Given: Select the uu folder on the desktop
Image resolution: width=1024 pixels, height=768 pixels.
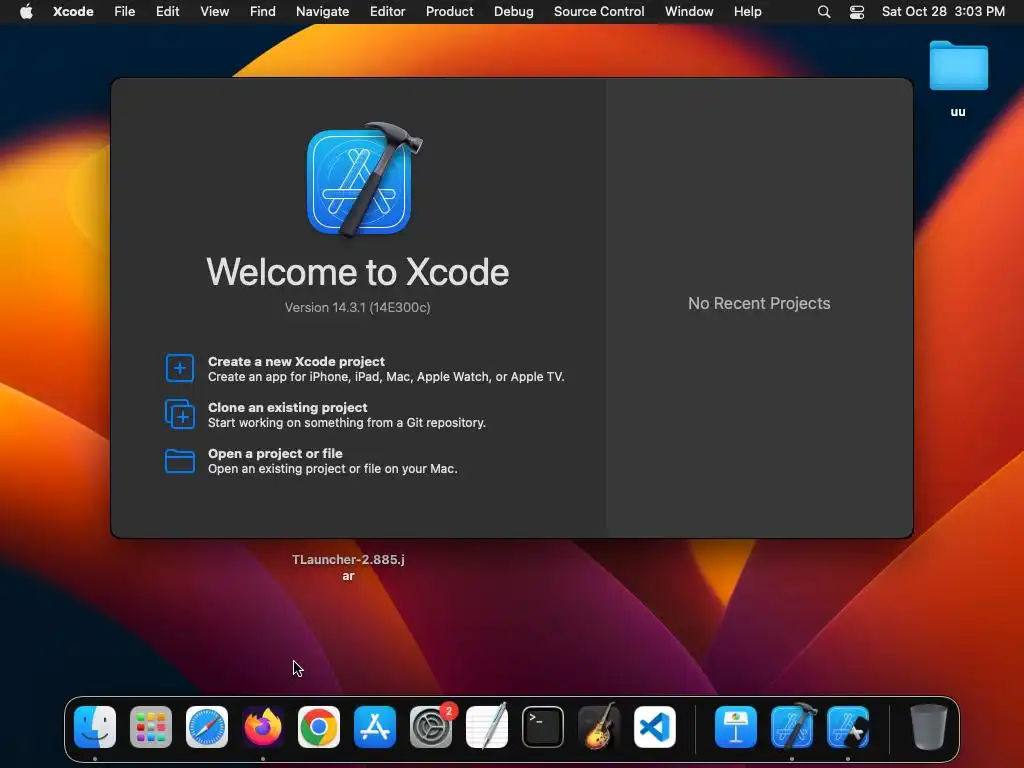Looking at the screenshot, I should coord(958,66).
